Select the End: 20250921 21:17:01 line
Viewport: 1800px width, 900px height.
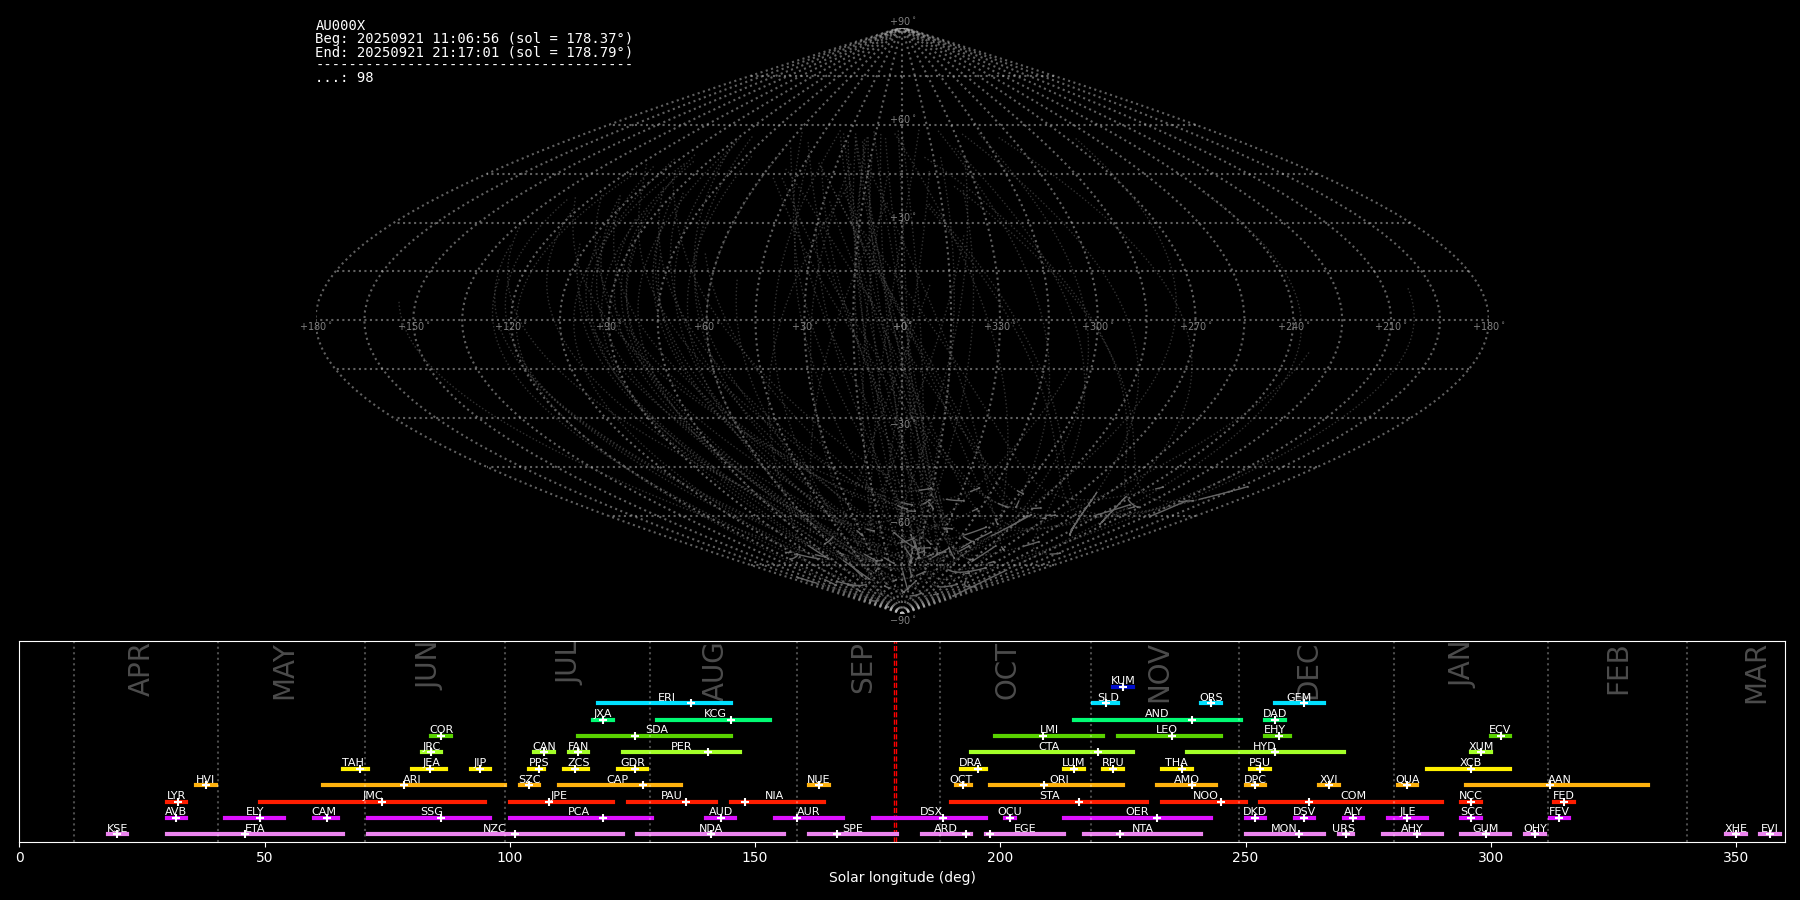click(x=474, y=52)
